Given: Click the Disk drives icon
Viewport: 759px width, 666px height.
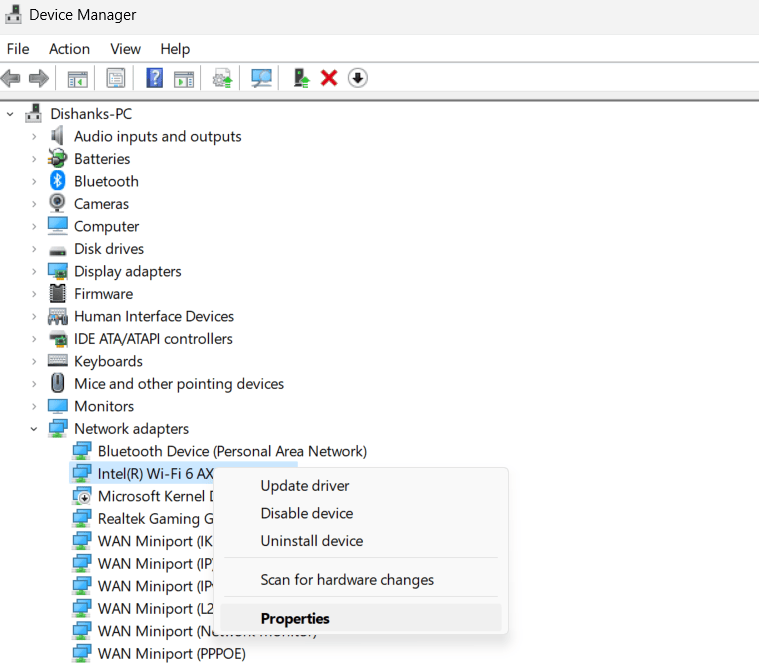Looking at the screenshot, I should [58, 250].
